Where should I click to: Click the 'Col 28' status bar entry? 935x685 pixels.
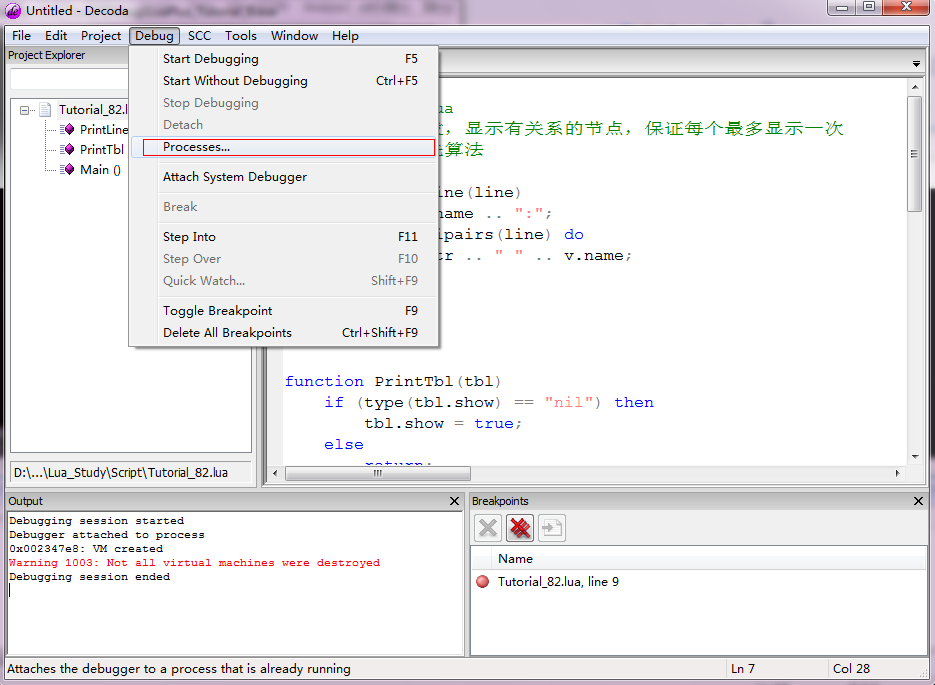852,669
